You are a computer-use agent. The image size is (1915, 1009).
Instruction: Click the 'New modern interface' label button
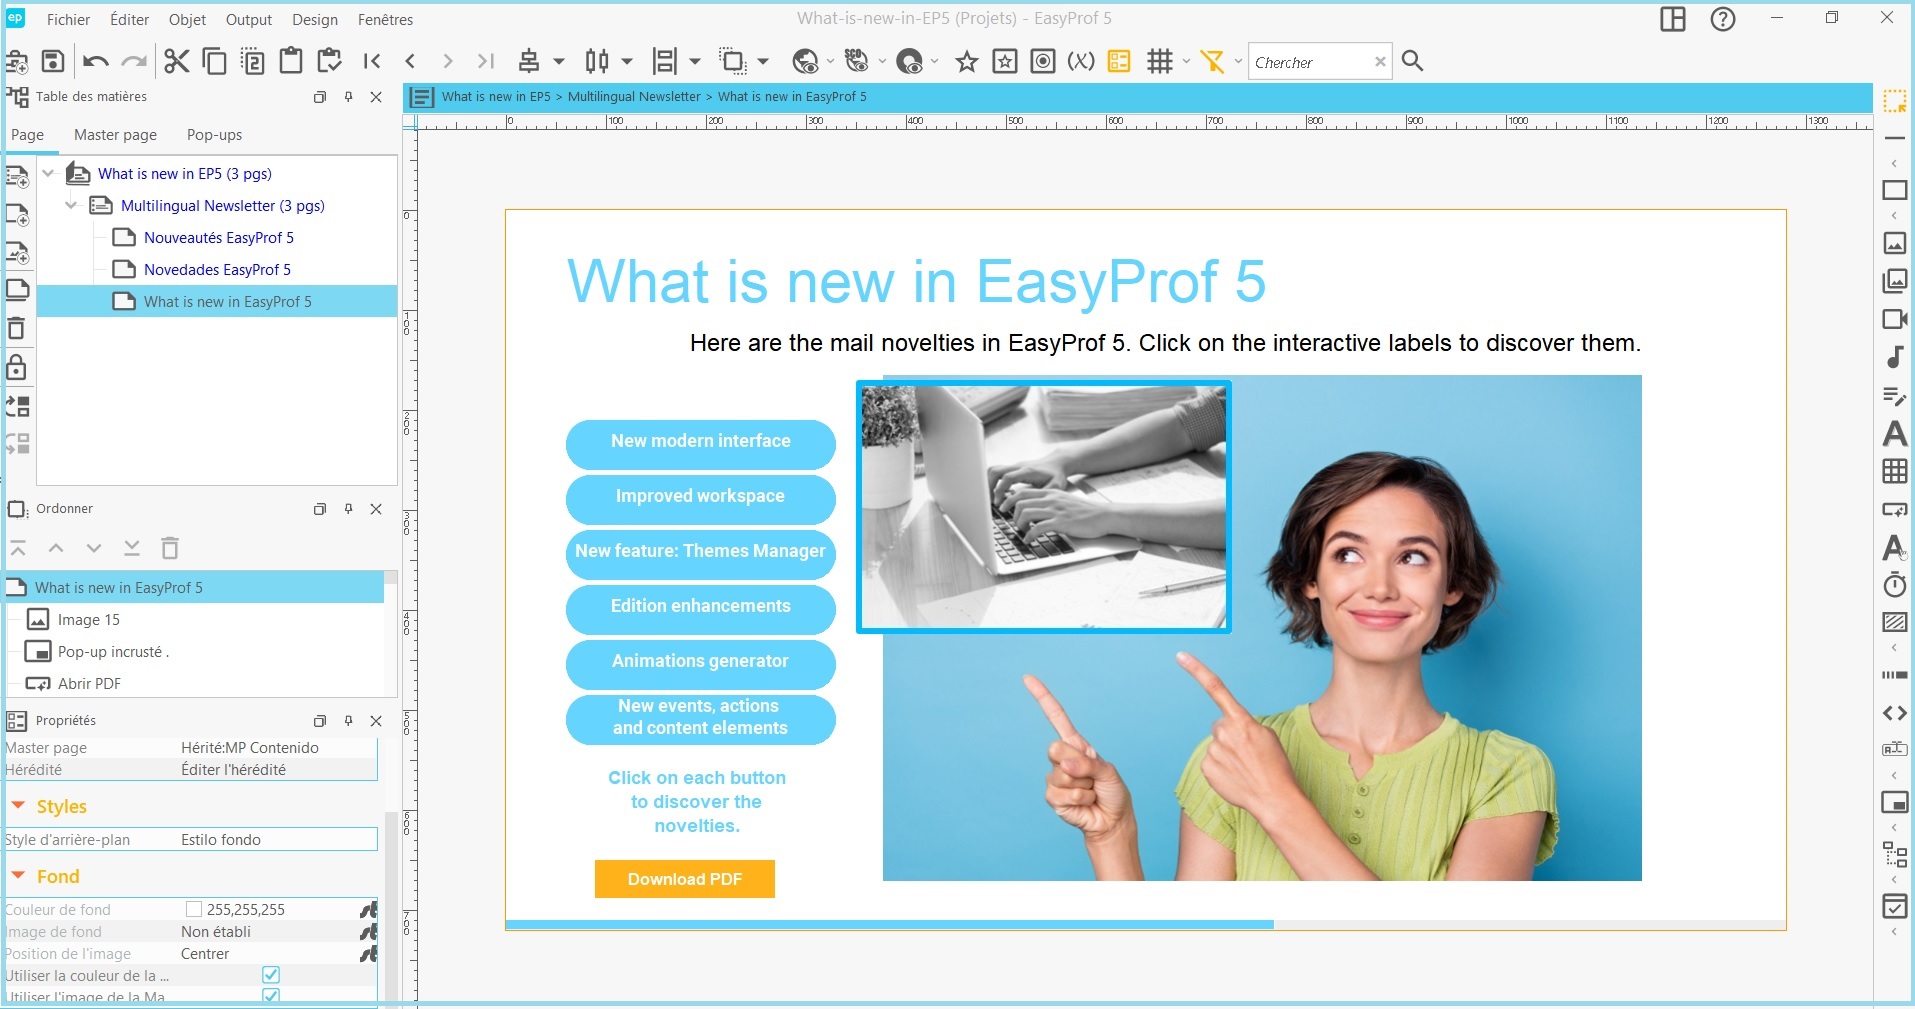click(x=700, y=443)
